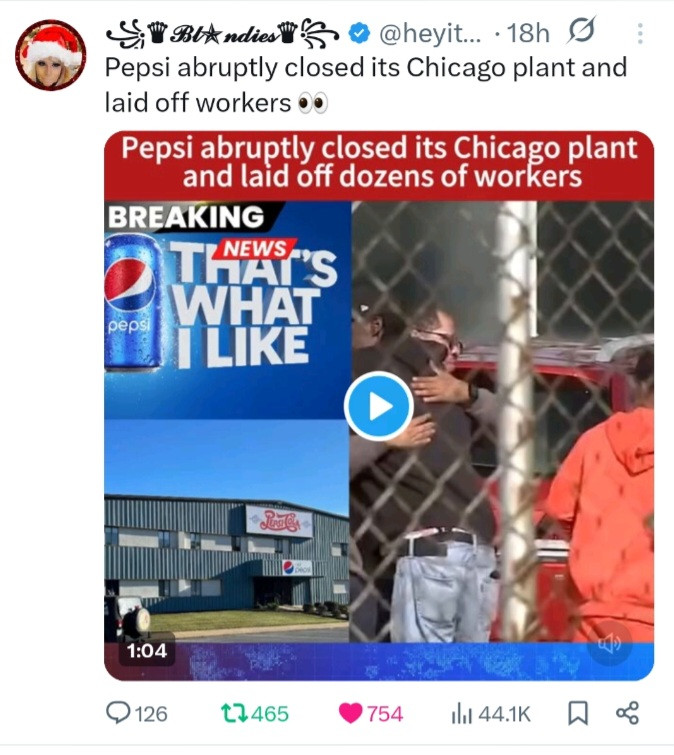Repost the tweet with the retweet icon
Screen dimensions: 674x755
(234, 713)
